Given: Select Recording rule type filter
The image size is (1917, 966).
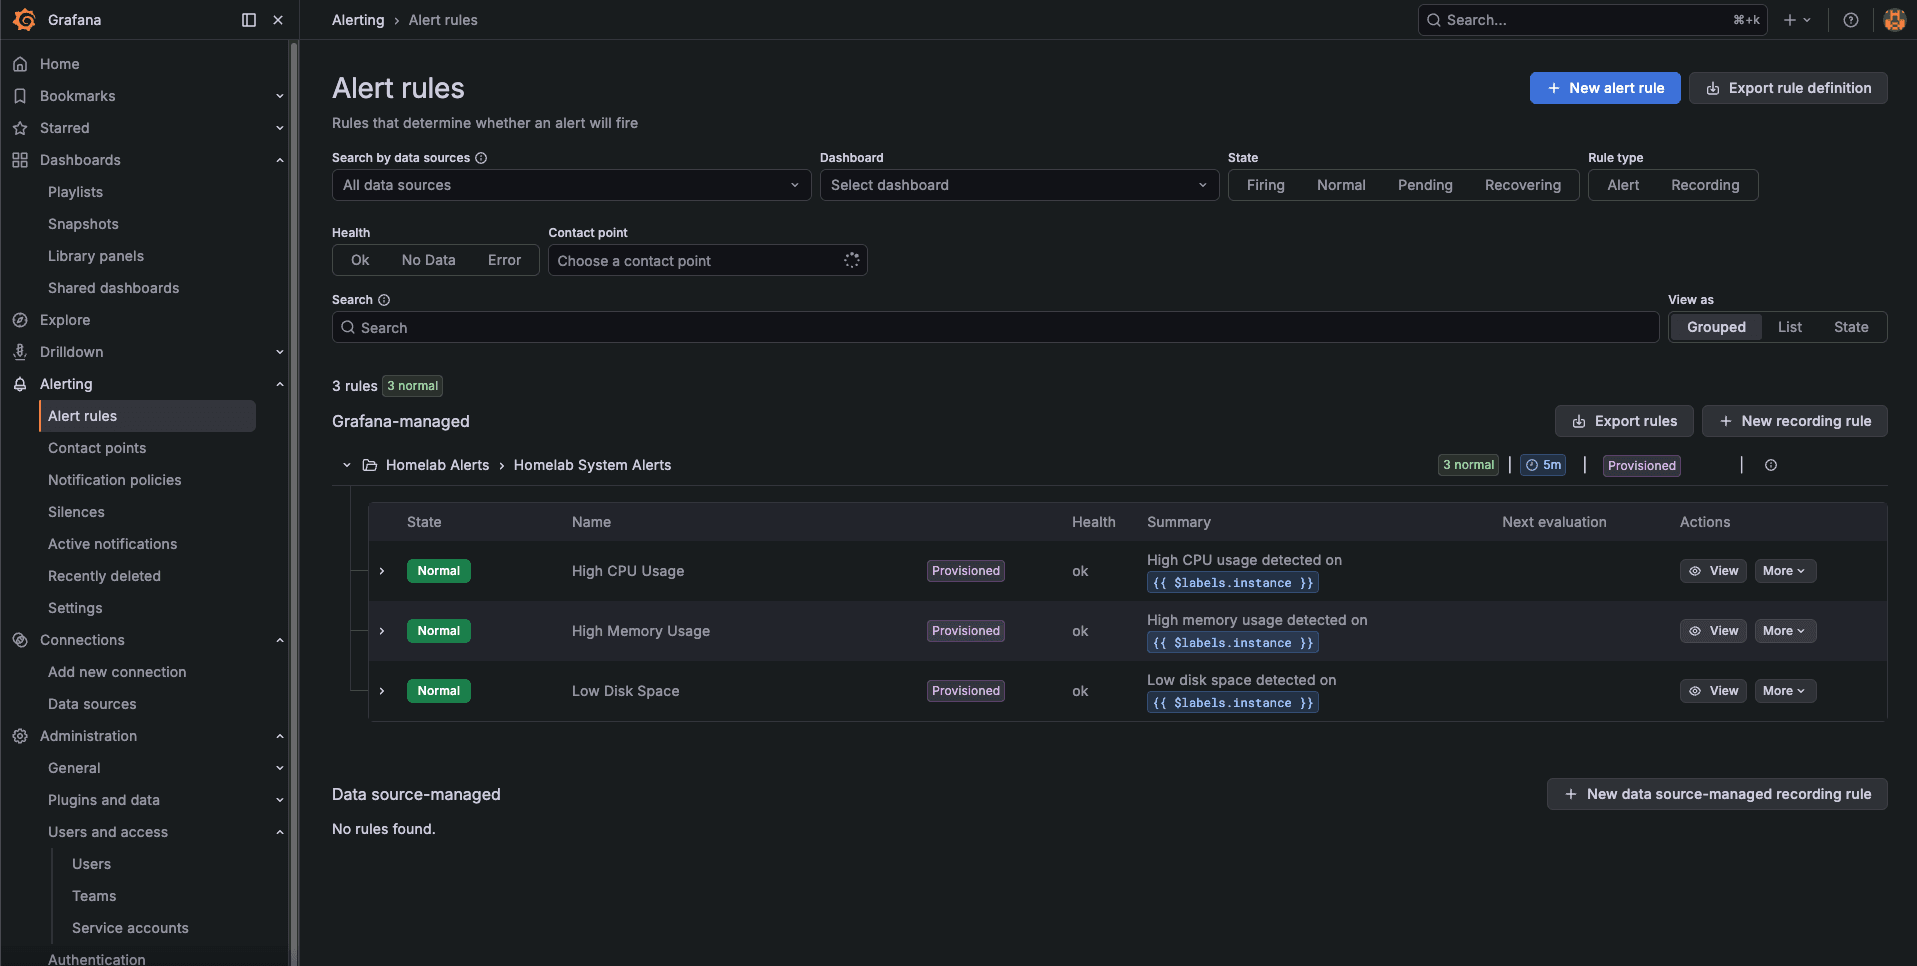Looking at the screenshot, I should [1705, 185].
